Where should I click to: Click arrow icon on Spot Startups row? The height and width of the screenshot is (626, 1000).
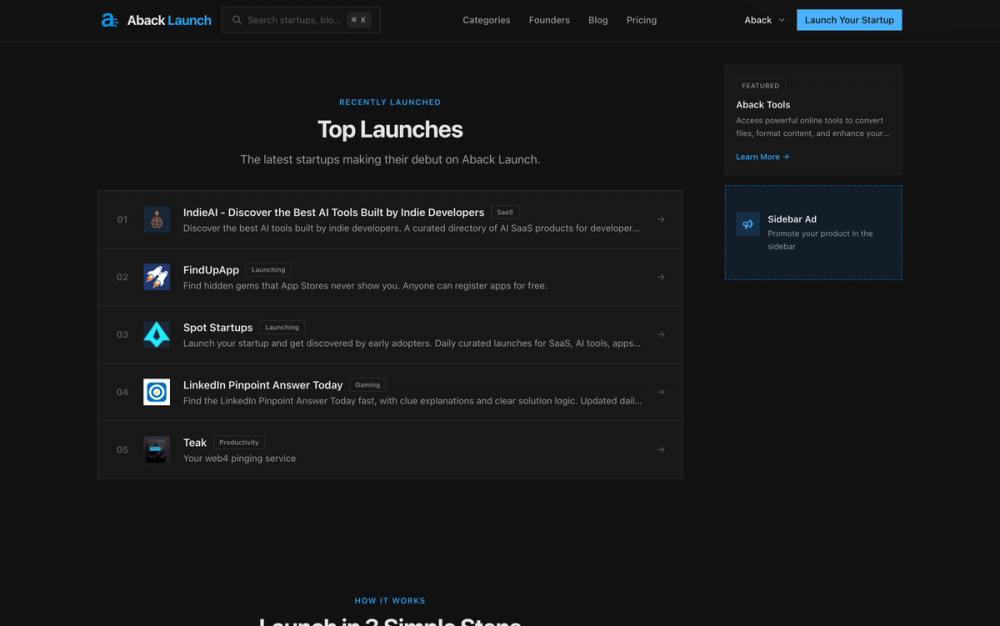click(661, 334)
